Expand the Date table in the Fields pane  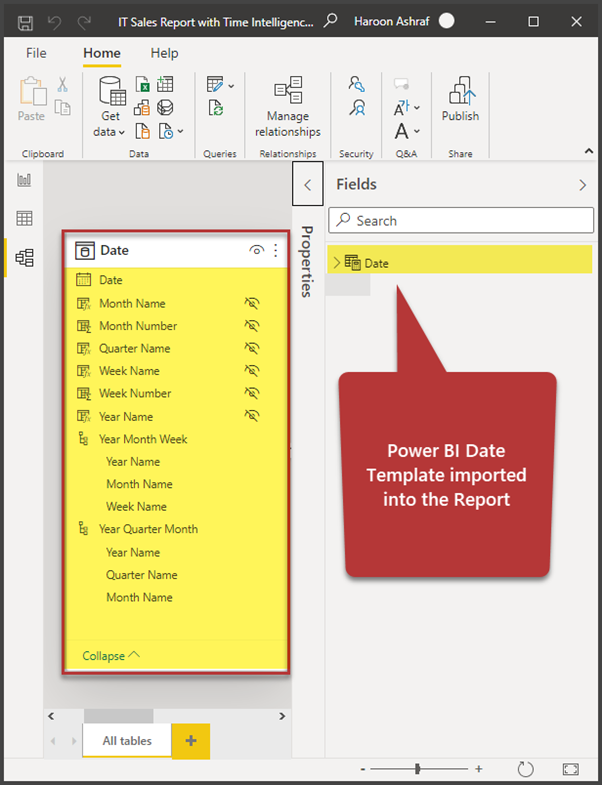[x=337, y=263]
